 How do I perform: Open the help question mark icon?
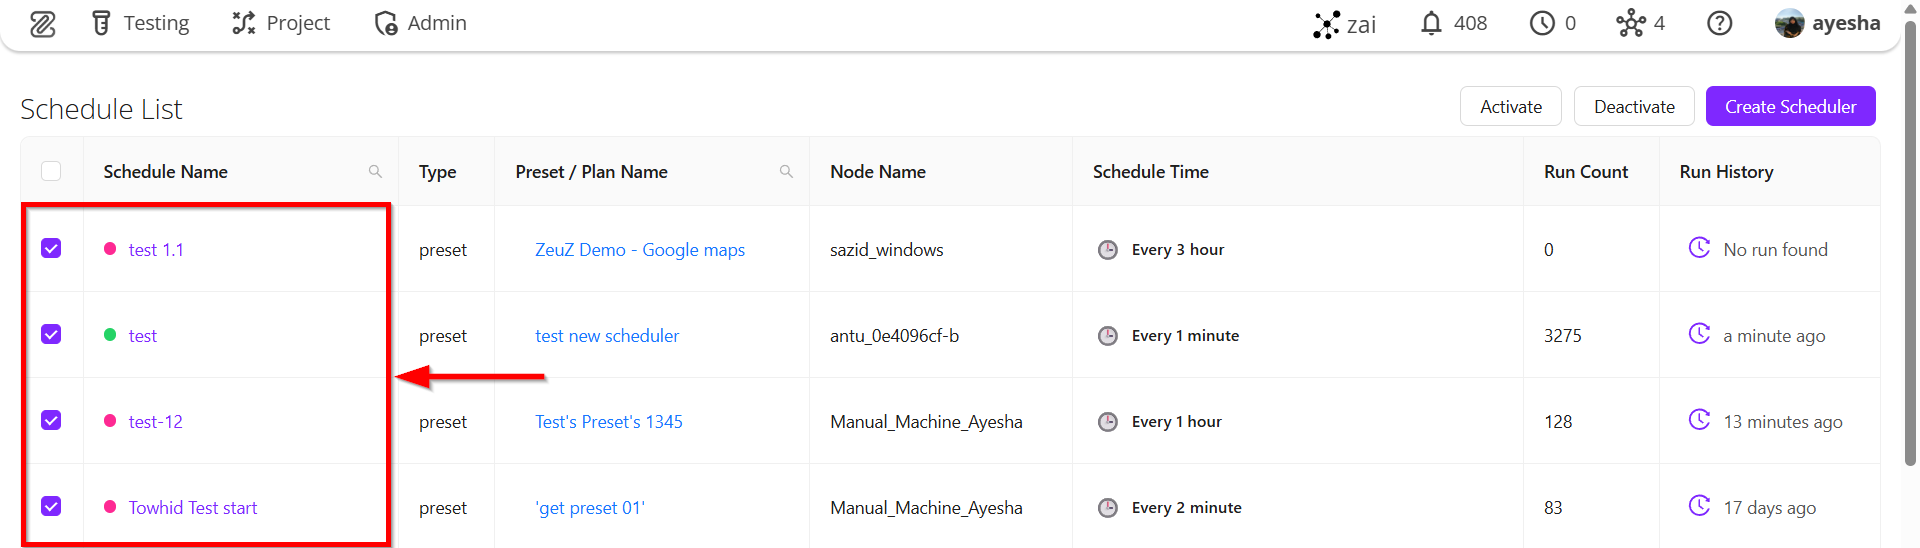[1719, 23]
